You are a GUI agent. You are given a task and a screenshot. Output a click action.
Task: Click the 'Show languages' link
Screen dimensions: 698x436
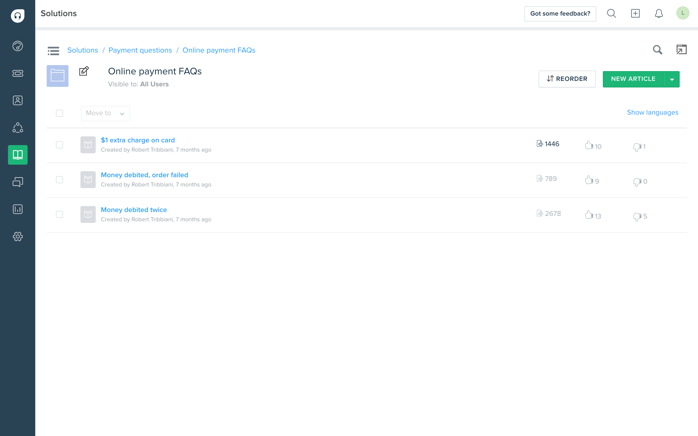click(x=652, y=113)
